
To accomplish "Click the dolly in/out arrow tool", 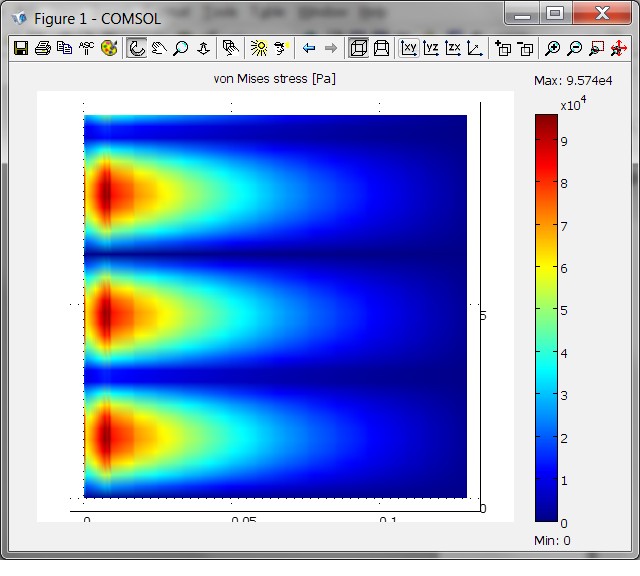I will (203, 48).
